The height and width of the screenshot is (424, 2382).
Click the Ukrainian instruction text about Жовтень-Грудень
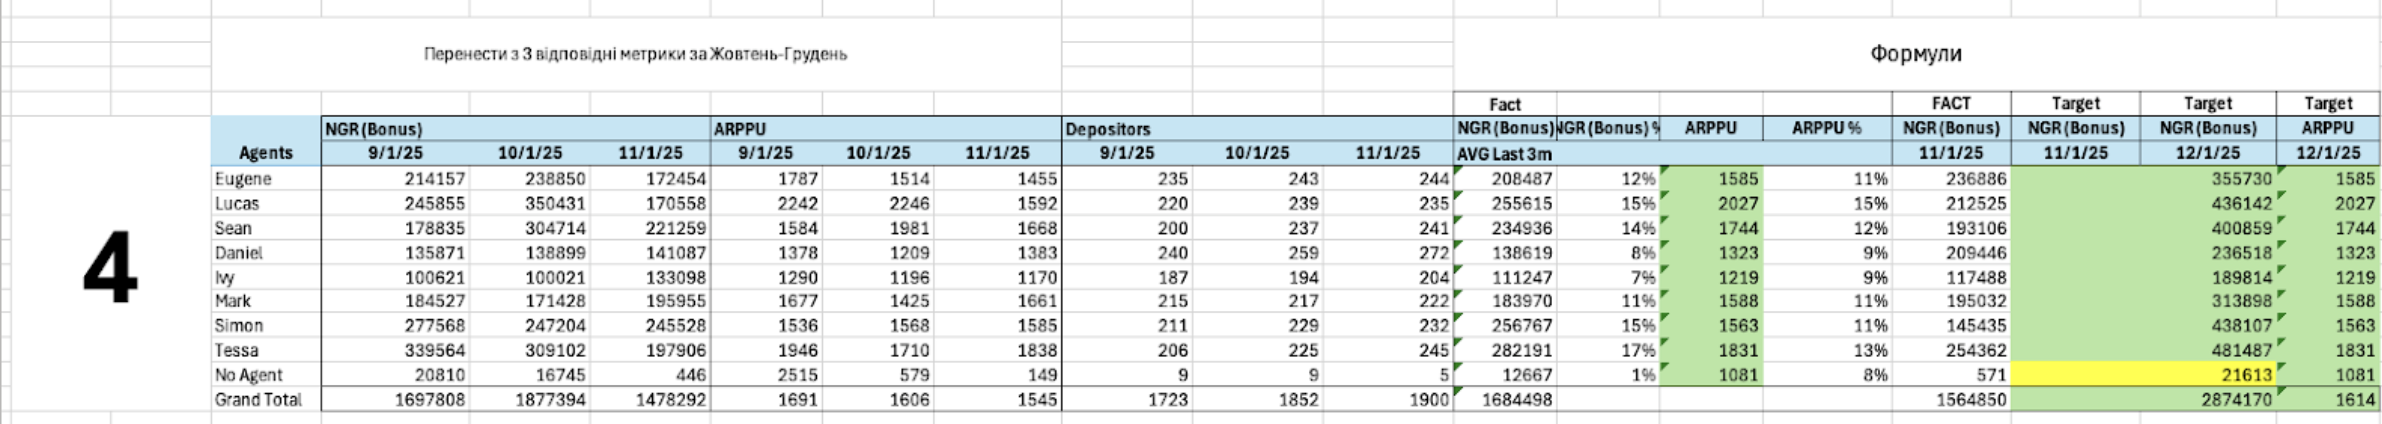(636, 54)
